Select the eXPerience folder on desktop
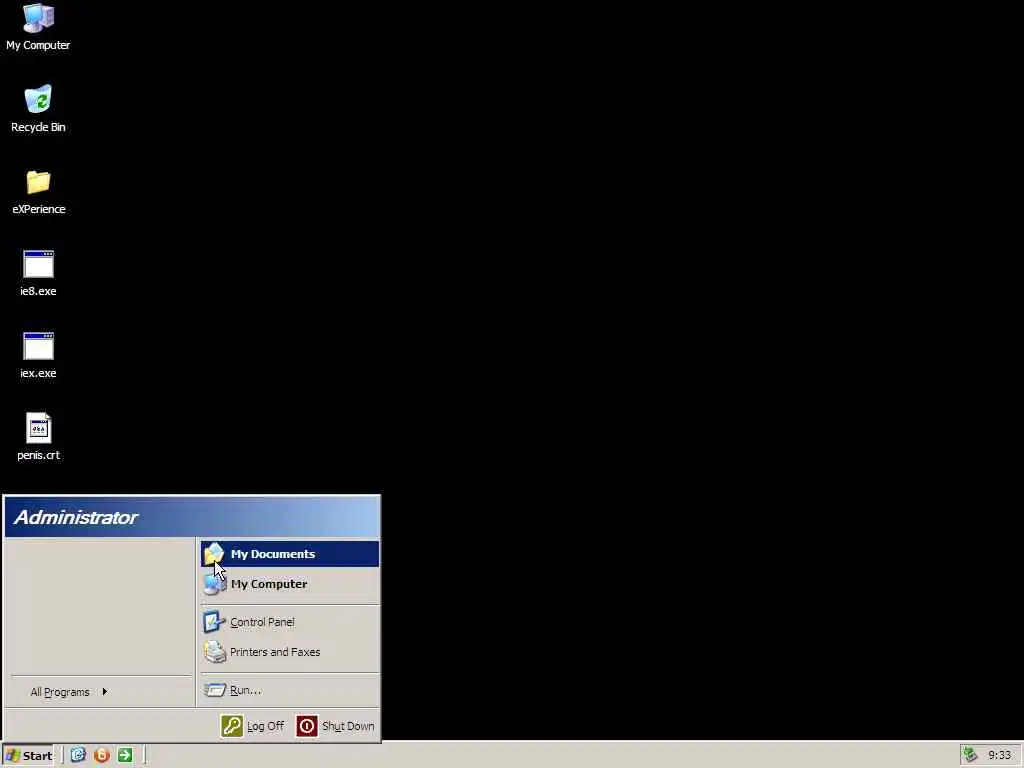This screenshot has width=1024, height=768. [x=39, y=191]
